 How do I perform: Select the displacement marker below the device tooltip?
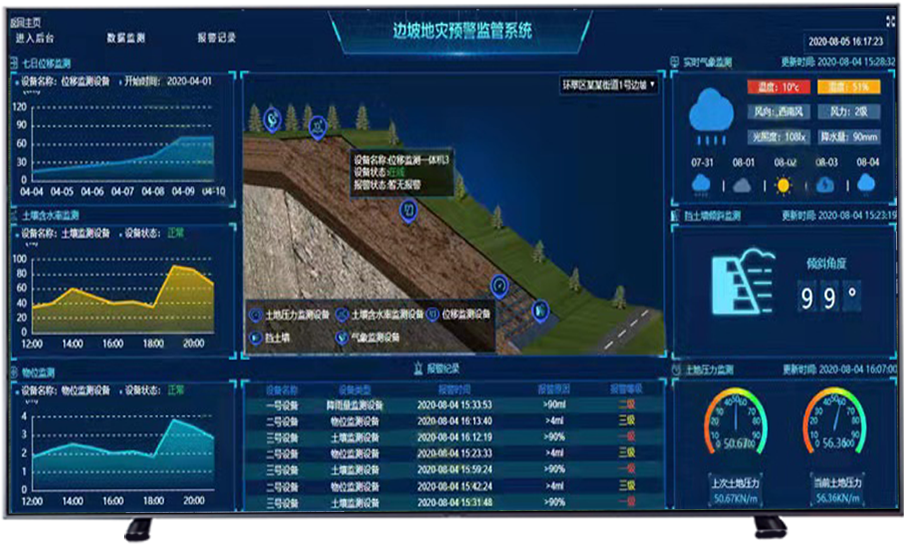tap(407, 210)
